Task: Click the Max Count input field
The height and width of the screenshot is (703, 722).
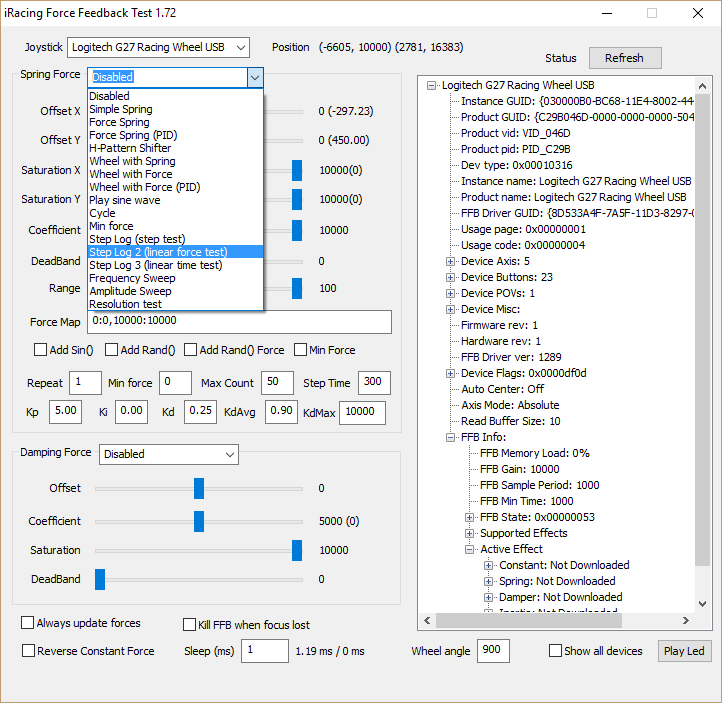Action: (x=277, y=383)
